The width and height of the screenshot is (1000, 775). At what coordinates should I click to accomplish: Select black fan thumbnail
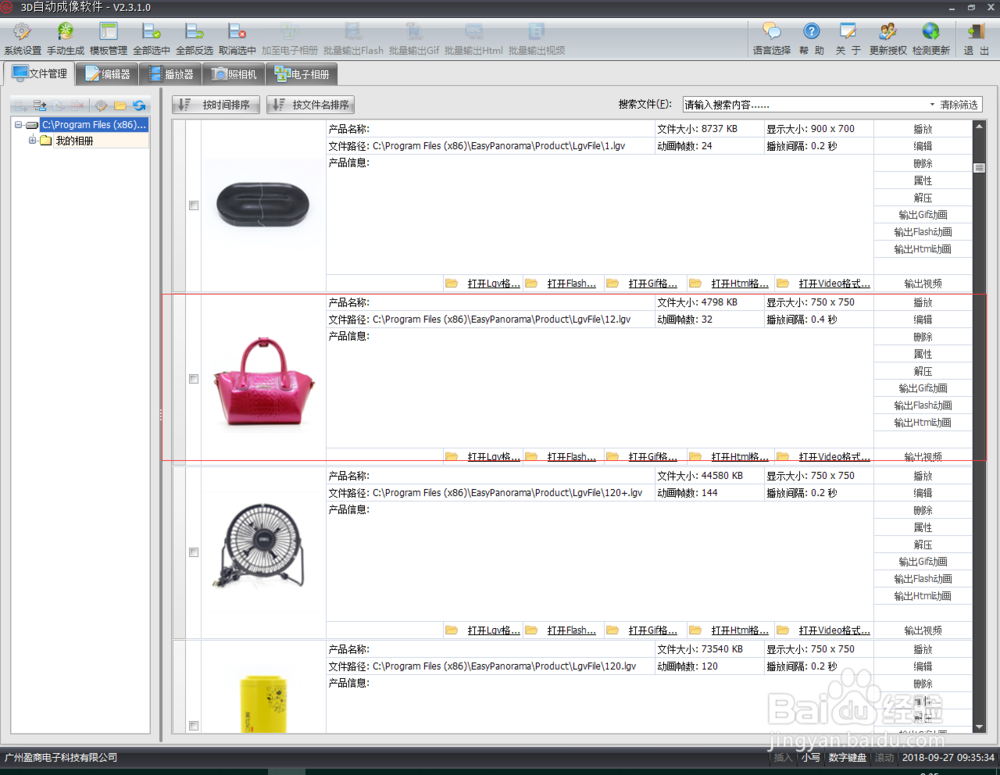tap(260, 545)
